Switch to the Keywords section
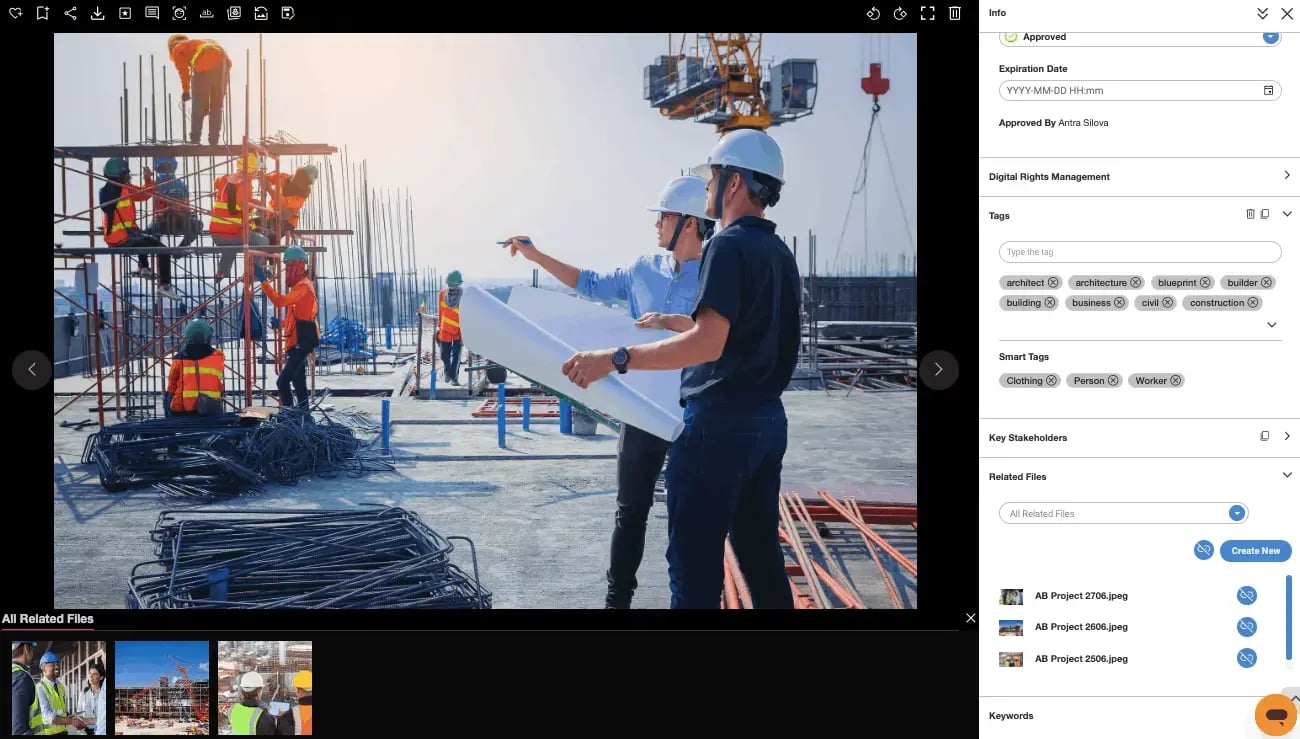Image resolution: width=1300 pixels, height=739 pixels. pyautogui.click(x=1011, y=715)
